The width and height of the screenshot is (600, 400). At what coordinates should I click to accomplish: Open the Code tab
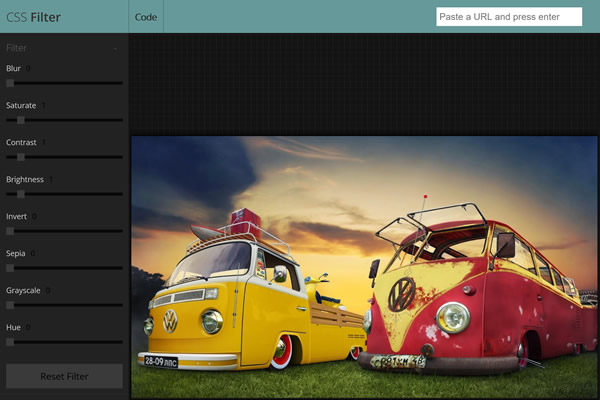(146, 17)
